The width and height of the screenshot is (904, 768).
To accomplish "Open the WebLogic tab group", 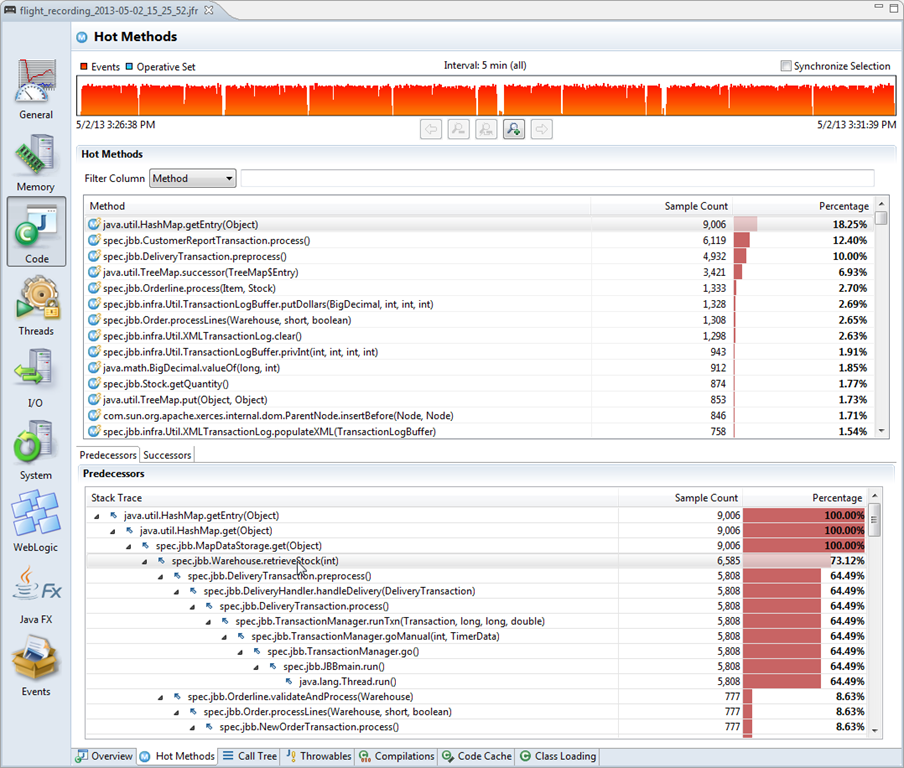I will point(36,522).
